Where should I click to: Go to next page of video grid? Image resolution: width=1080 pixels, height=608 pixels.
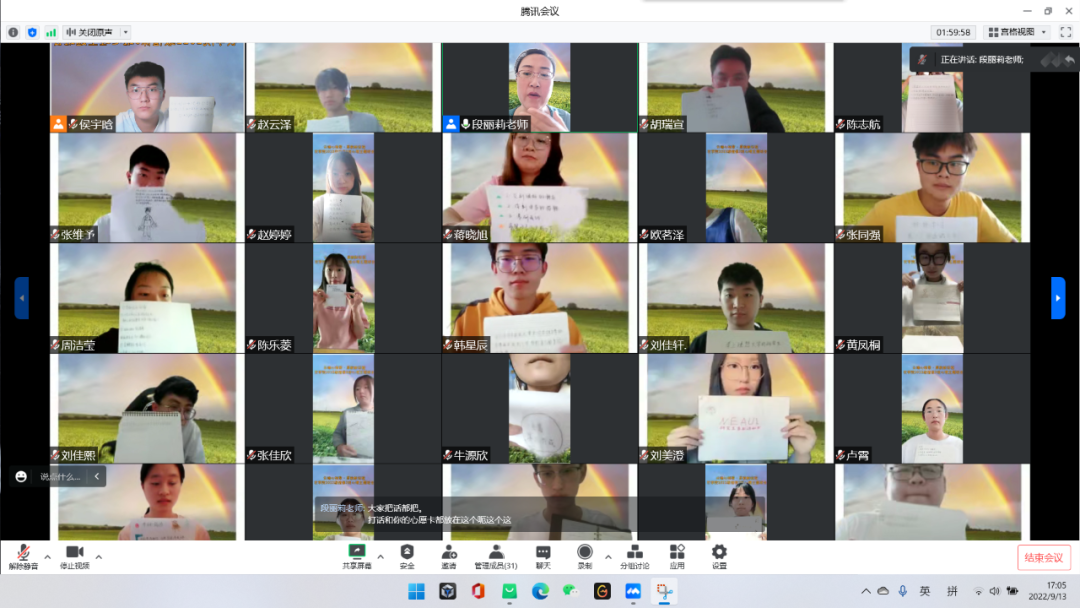tap(1058, 298)
